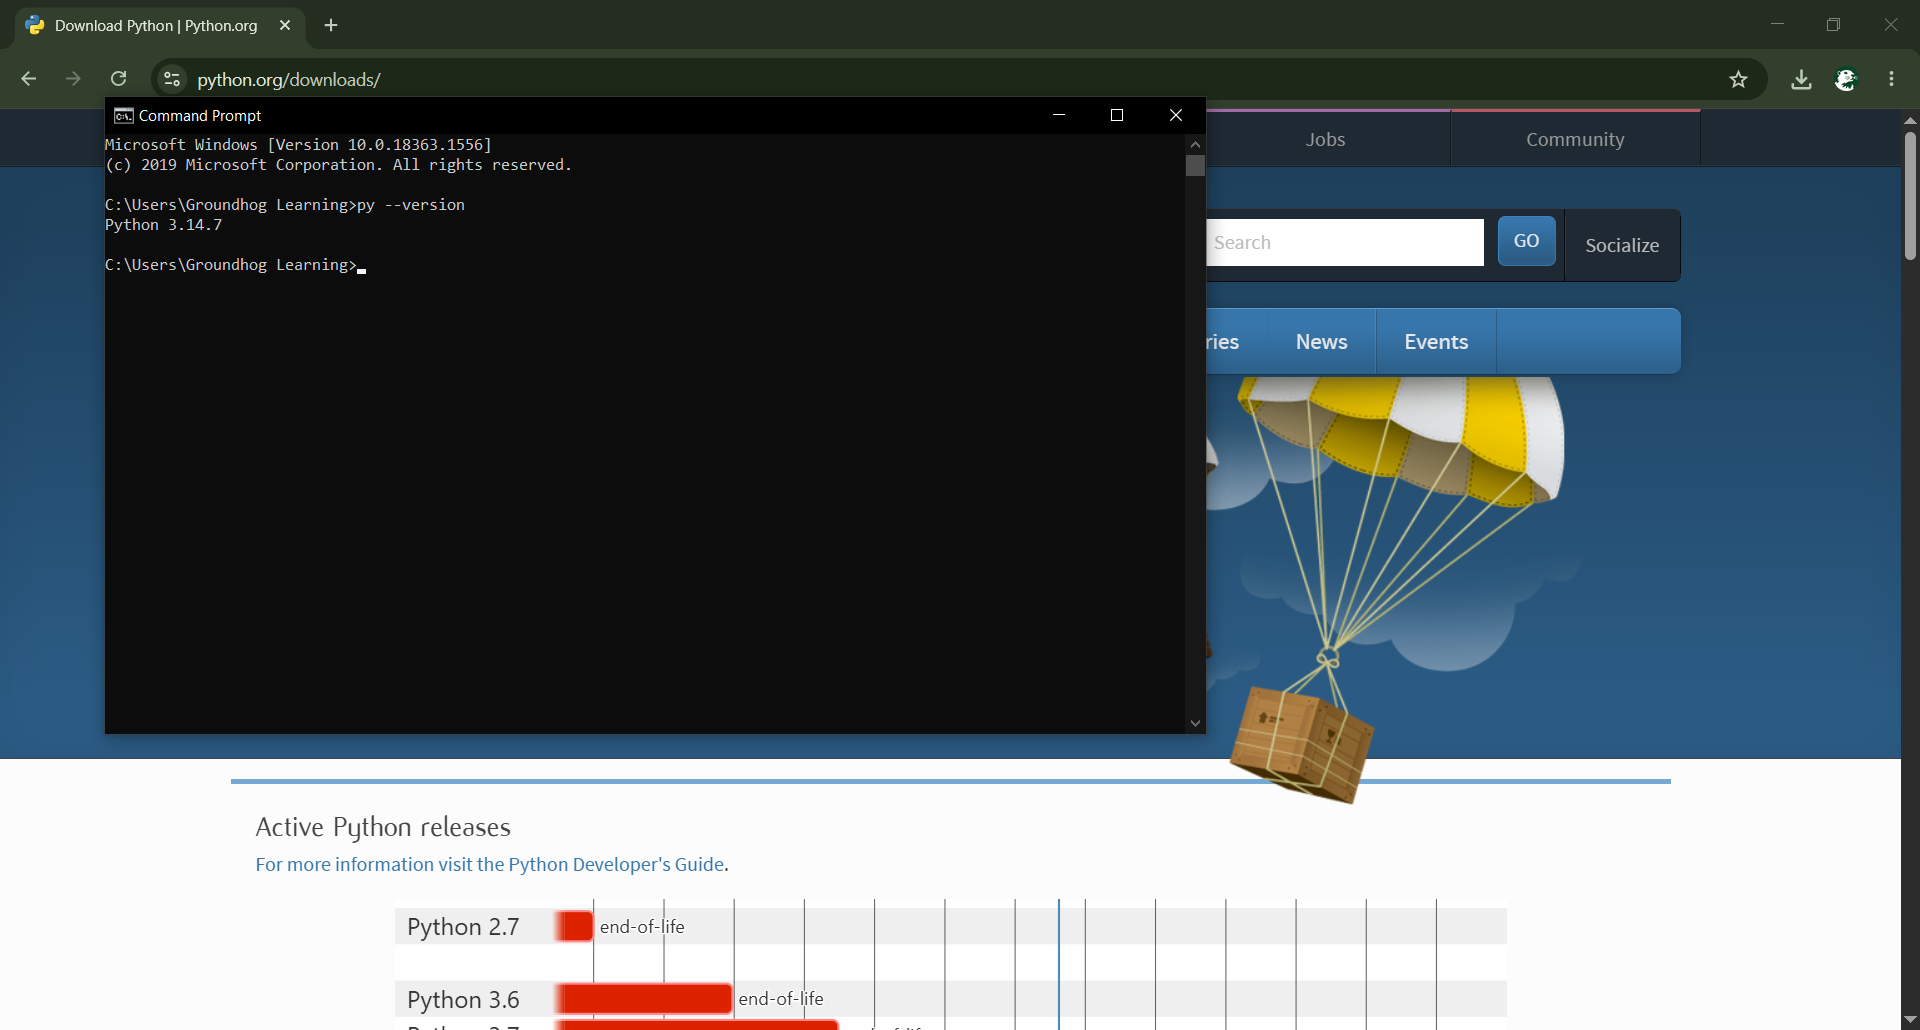Open the Community tab on python.org
This screenshot has width=1920, height=1030.
point(1575,139)
